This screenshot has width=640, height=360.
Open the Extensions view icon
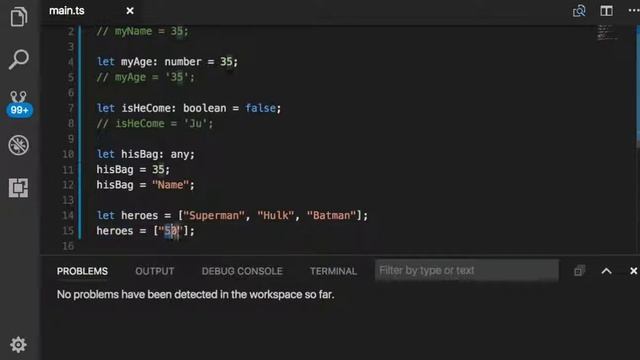click(x=19, y=188)
